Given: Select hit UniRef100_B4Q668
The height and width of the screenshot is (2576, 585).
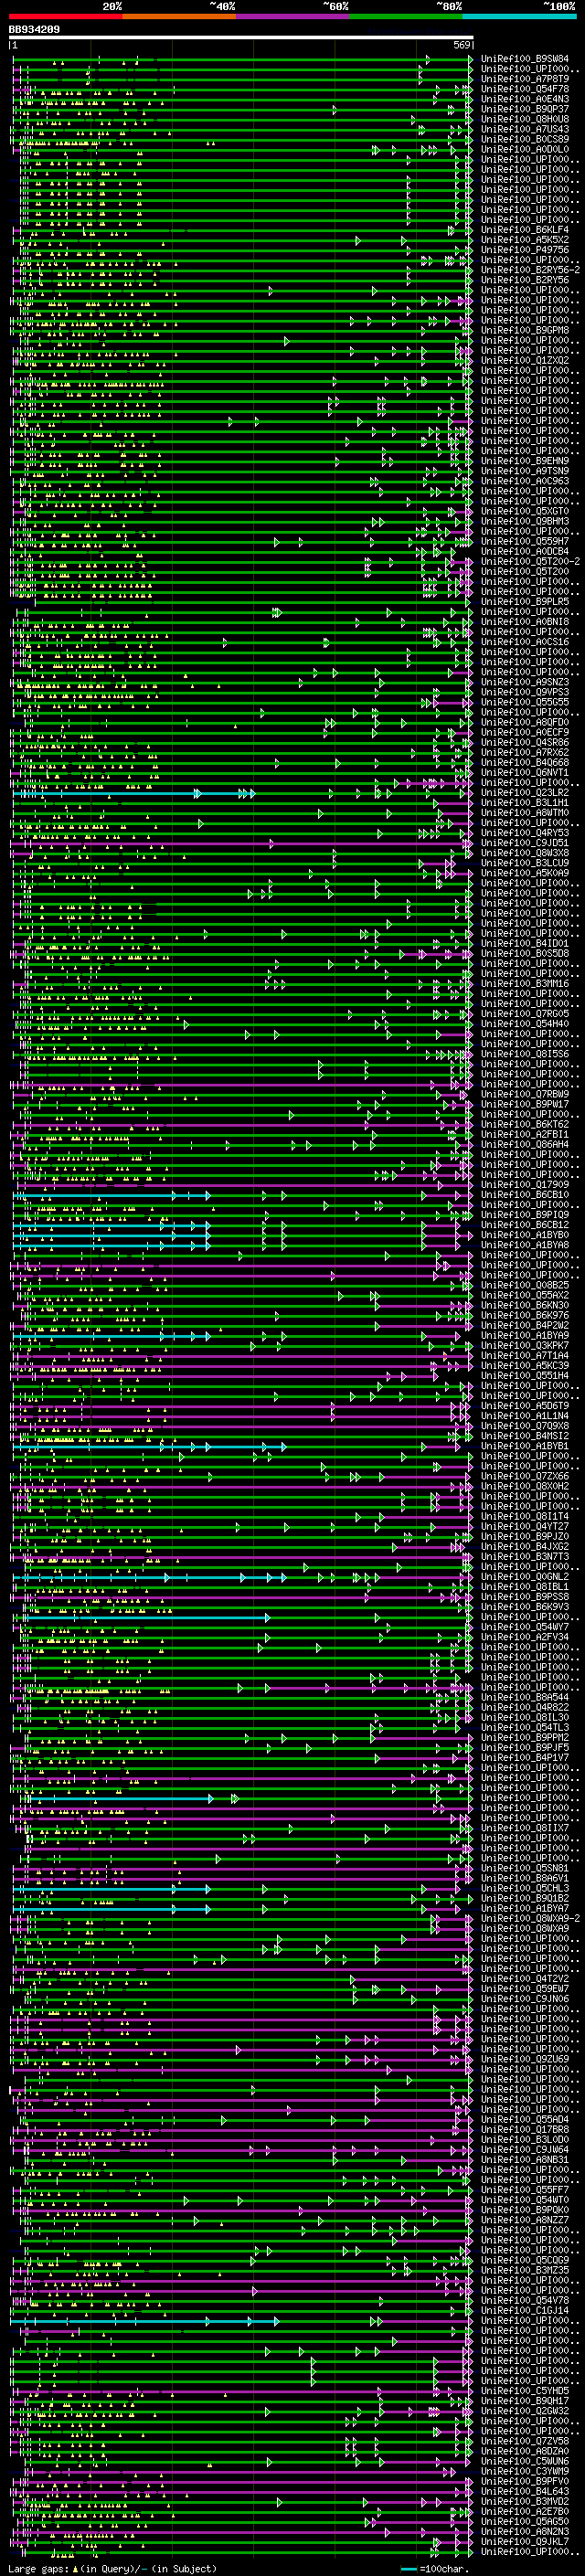Looking at the screenshot, I should (525, 762).
